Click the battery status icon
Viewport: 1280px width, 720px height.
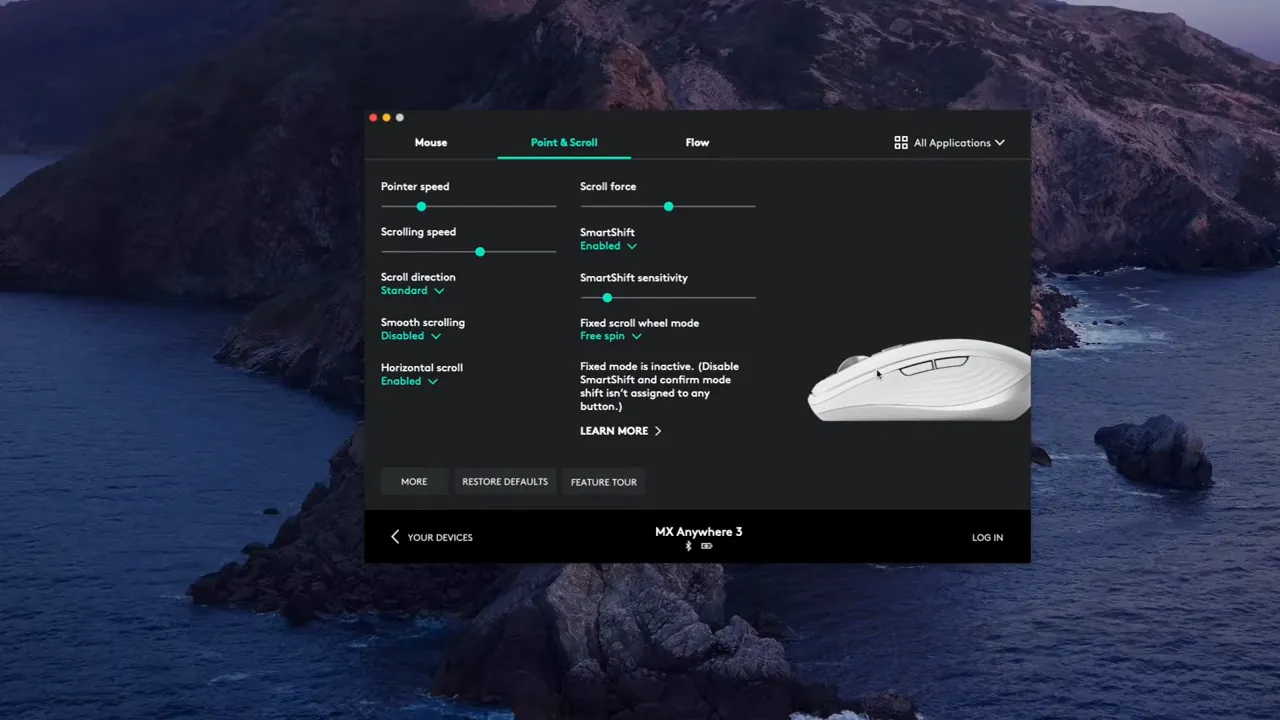pos(707,546)
